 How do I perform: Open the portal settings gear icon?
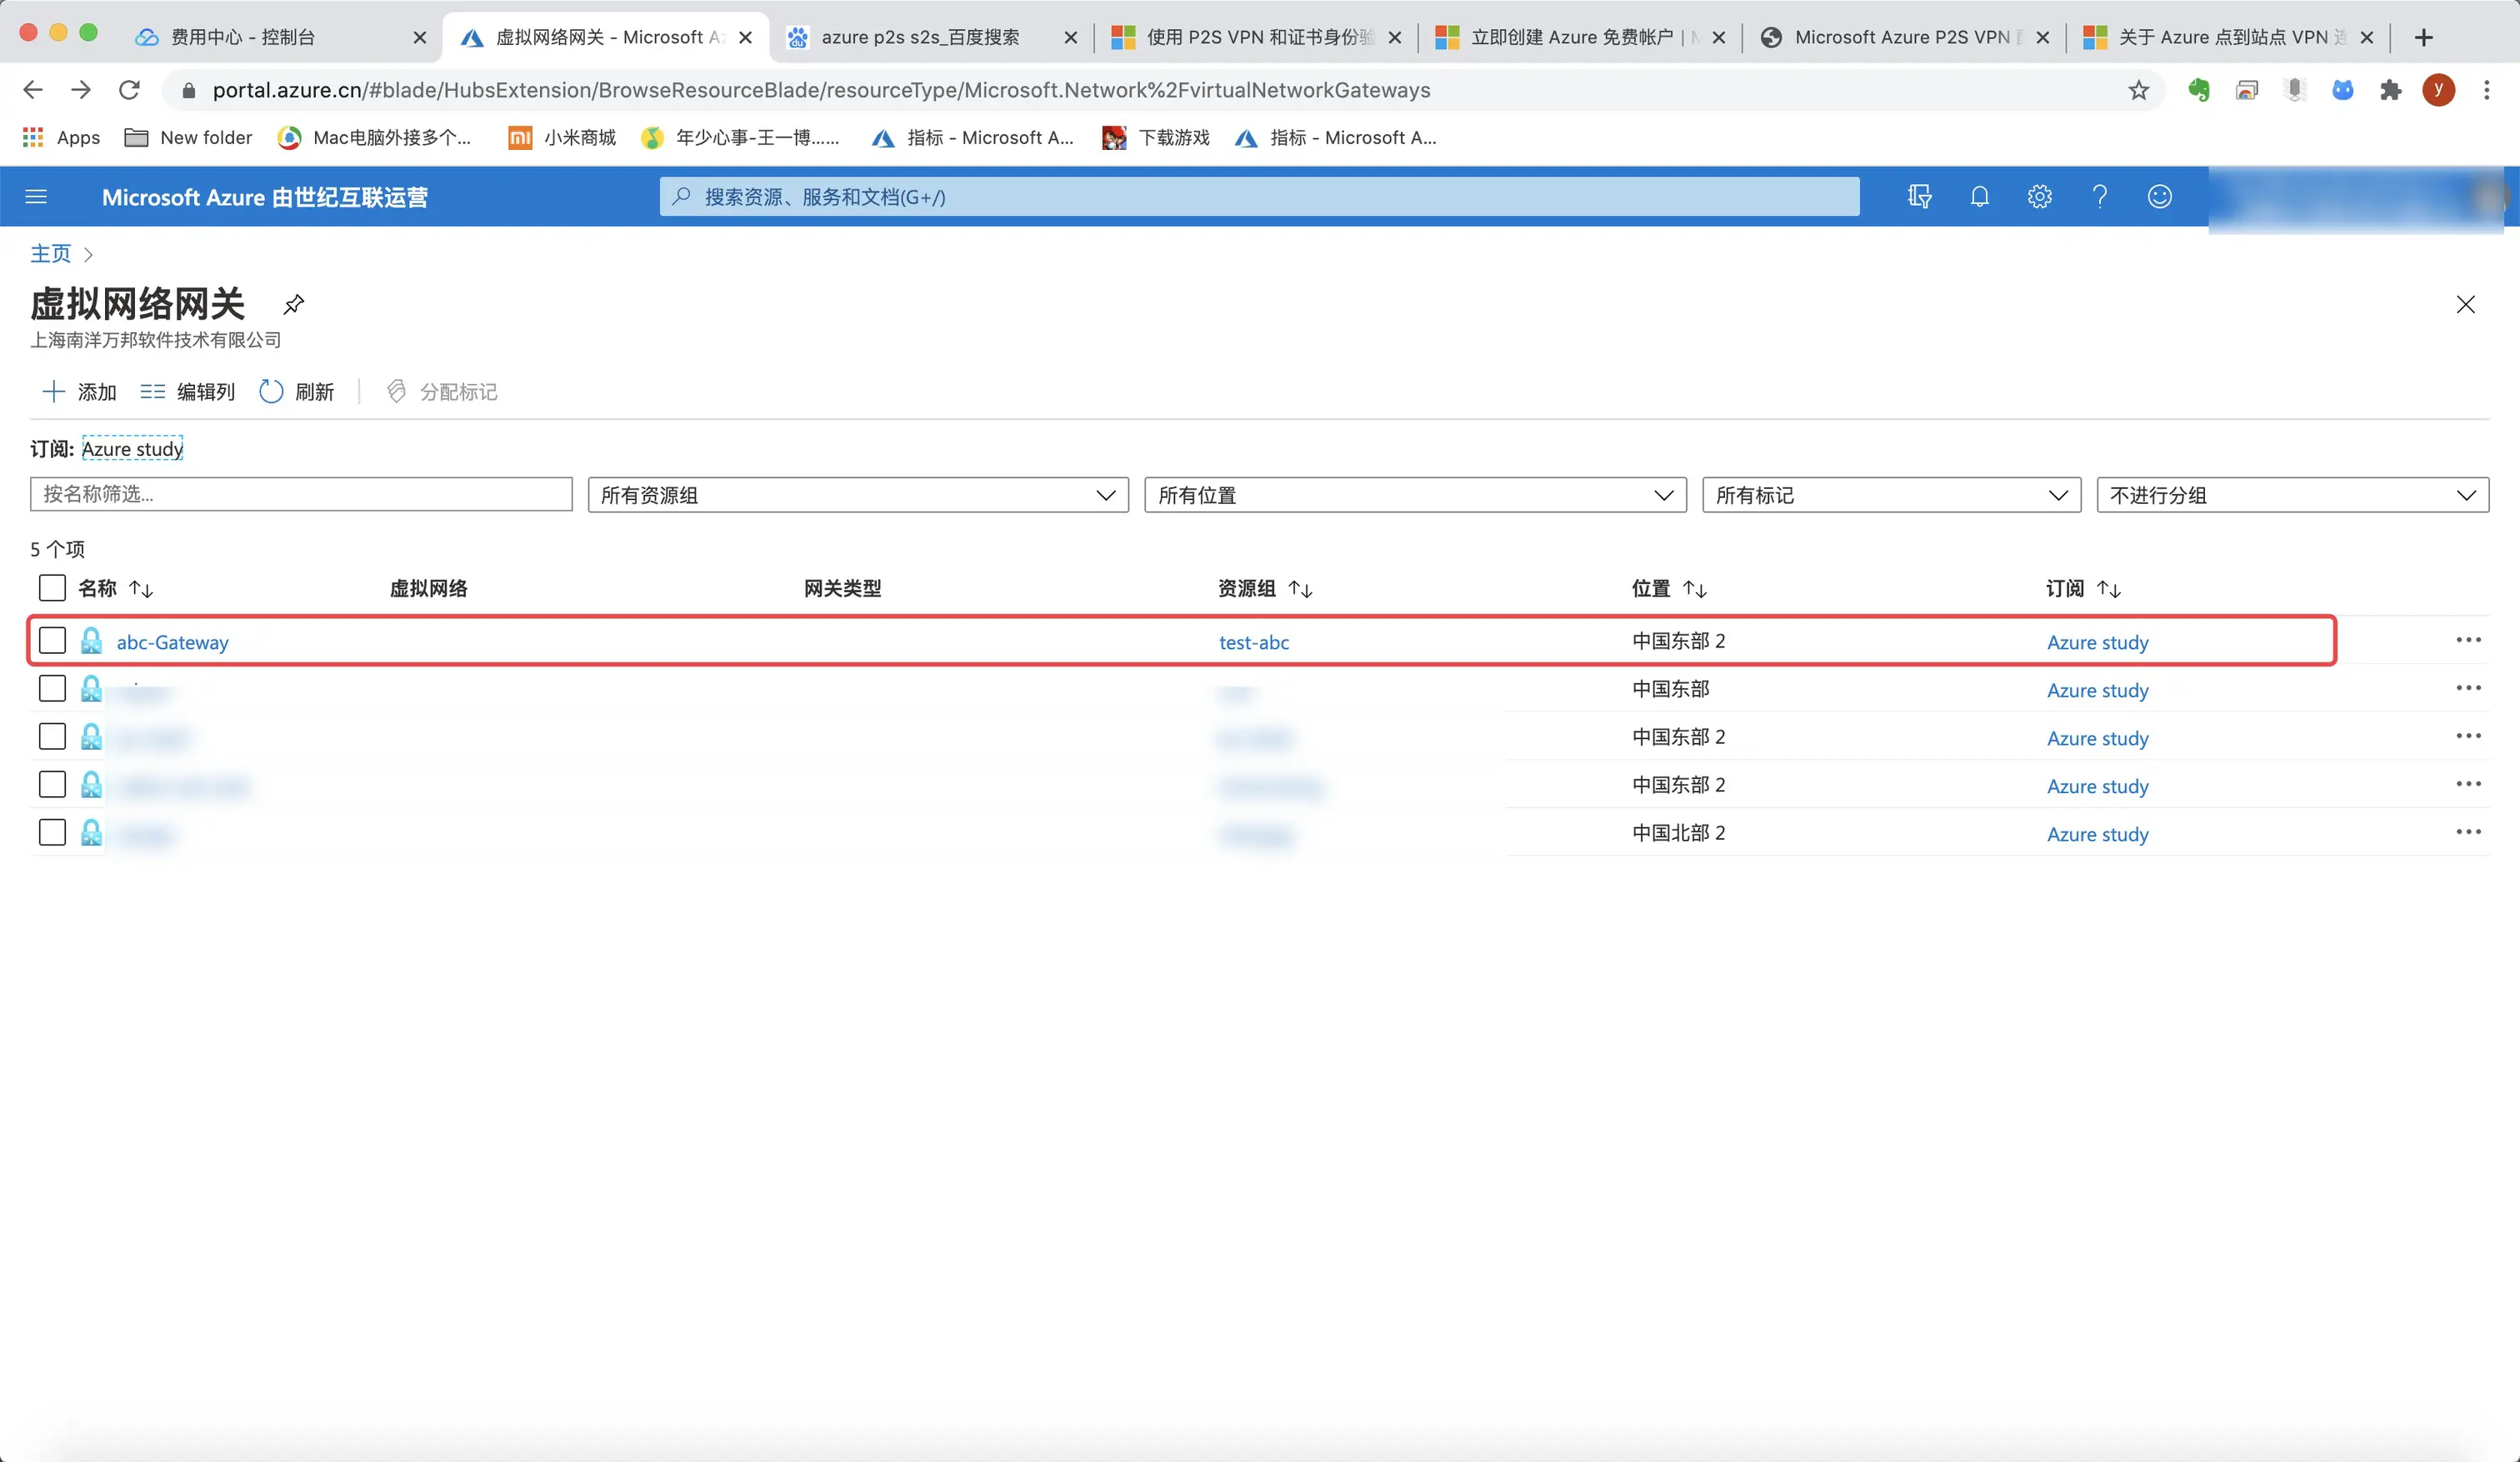coord(2039,197)
